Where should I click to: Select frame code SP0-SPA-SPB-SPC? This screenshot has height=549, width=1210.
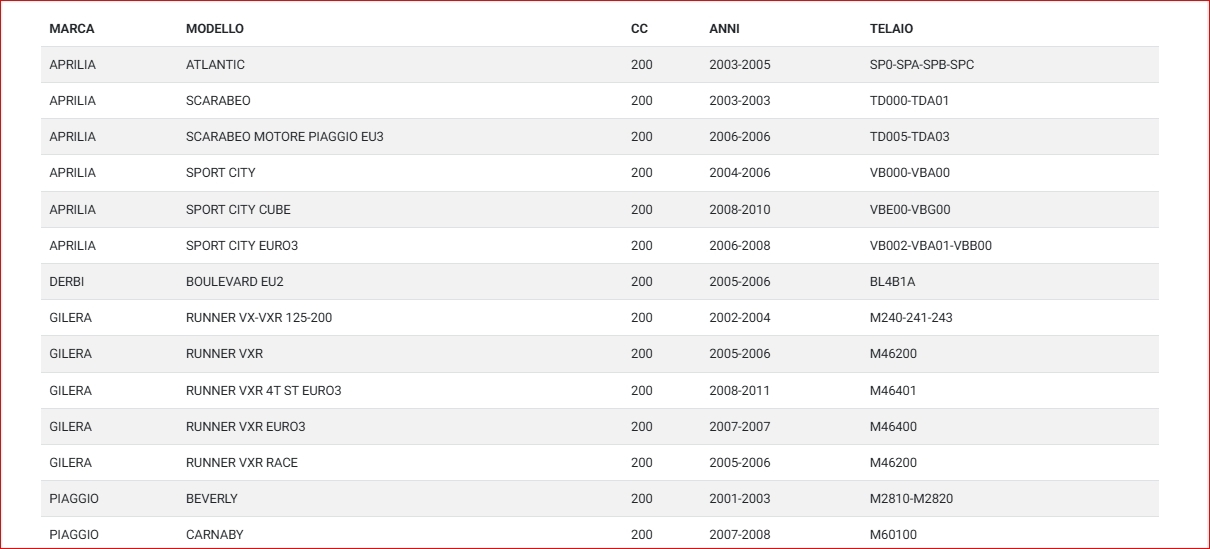click(x=922, y=65)
